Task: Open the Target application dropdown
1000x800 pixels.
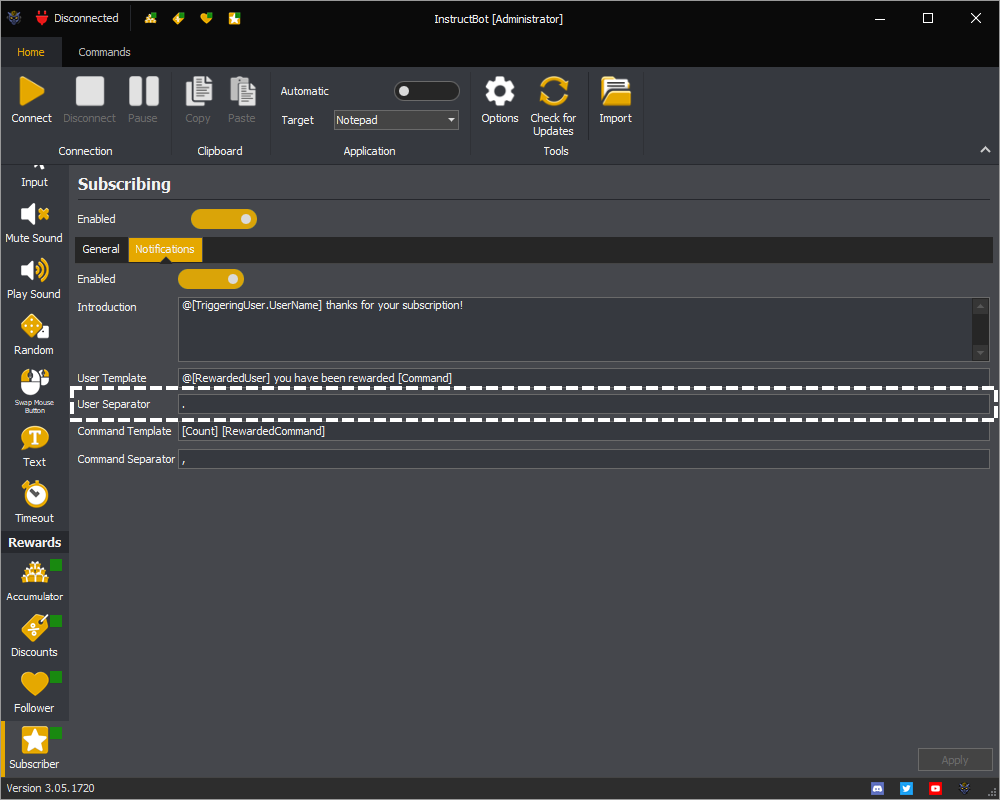Action: point(396,120)
